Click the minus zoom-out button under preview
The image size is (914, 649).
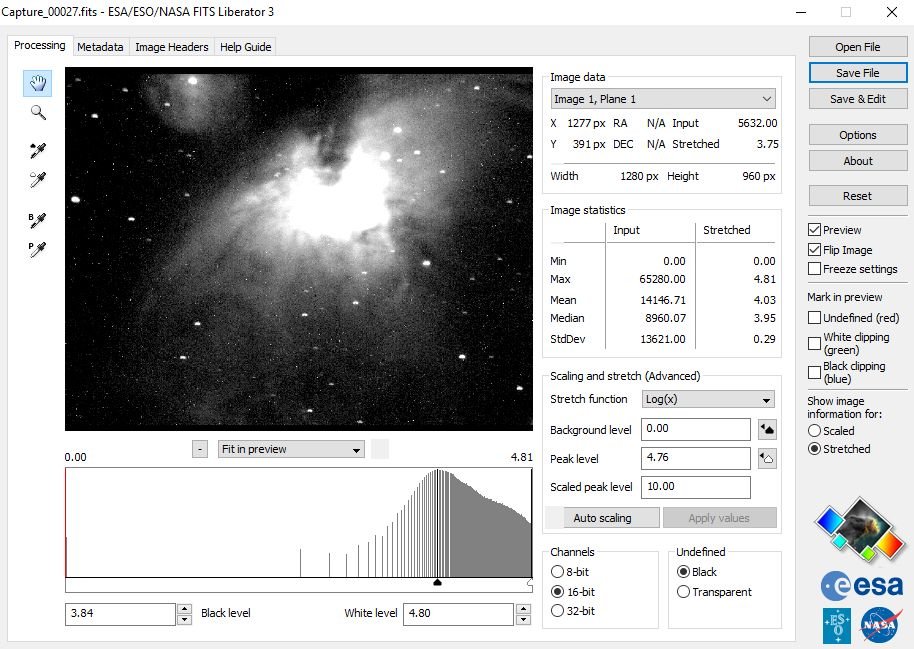(x=200, y=449)
